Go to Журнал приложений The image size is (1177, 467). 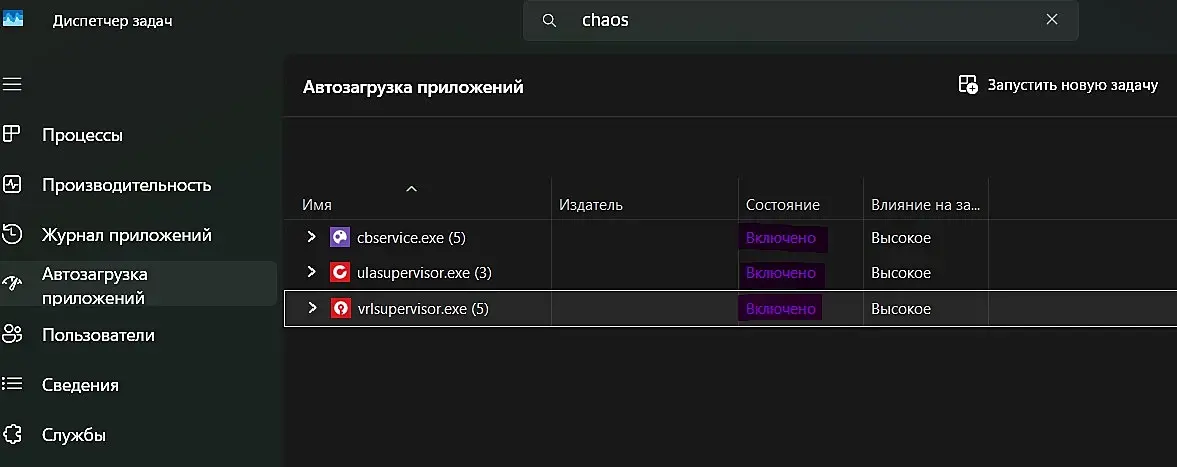coord(126,235)
